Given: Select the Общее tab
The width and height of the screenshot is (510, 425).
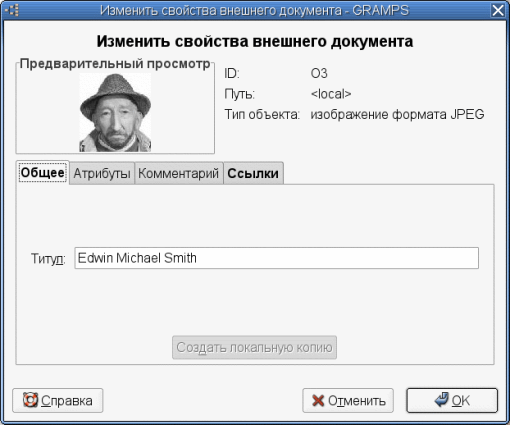Looking at the screenshot, I should (43, 172).
